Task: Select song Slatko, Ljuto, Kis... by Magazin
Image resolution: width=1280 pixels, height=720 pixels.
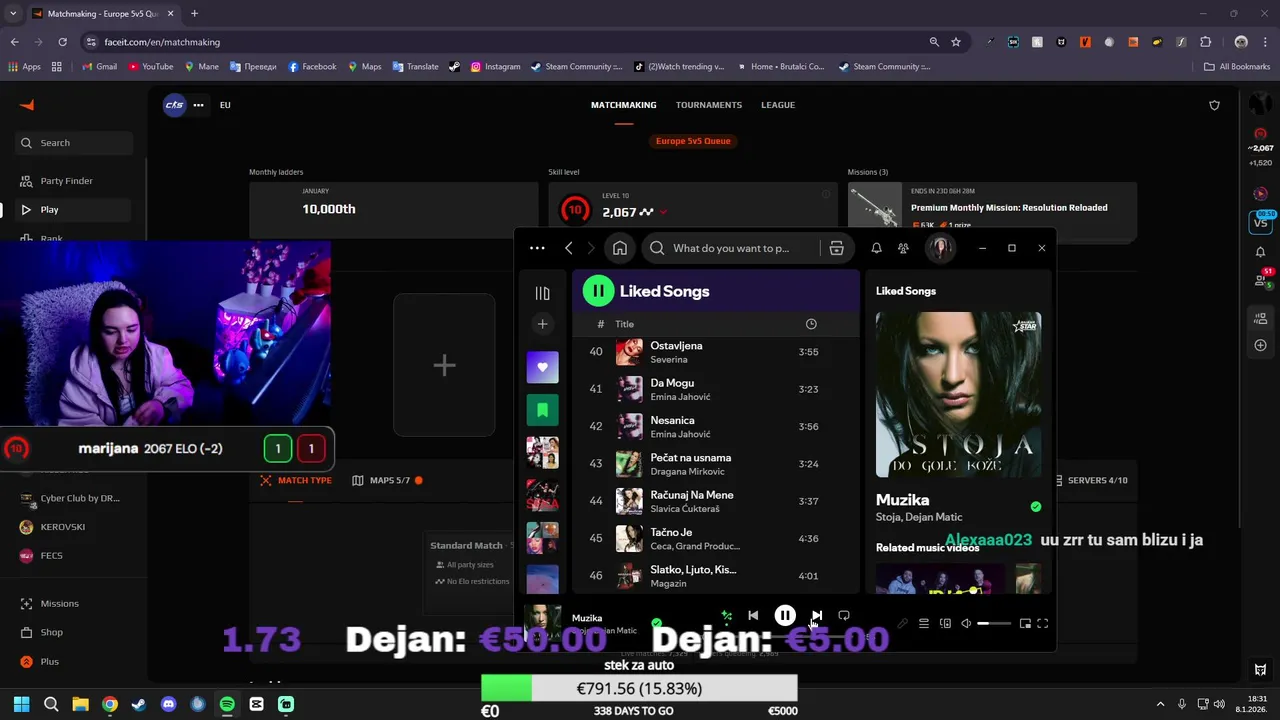Action: (715, 576)
